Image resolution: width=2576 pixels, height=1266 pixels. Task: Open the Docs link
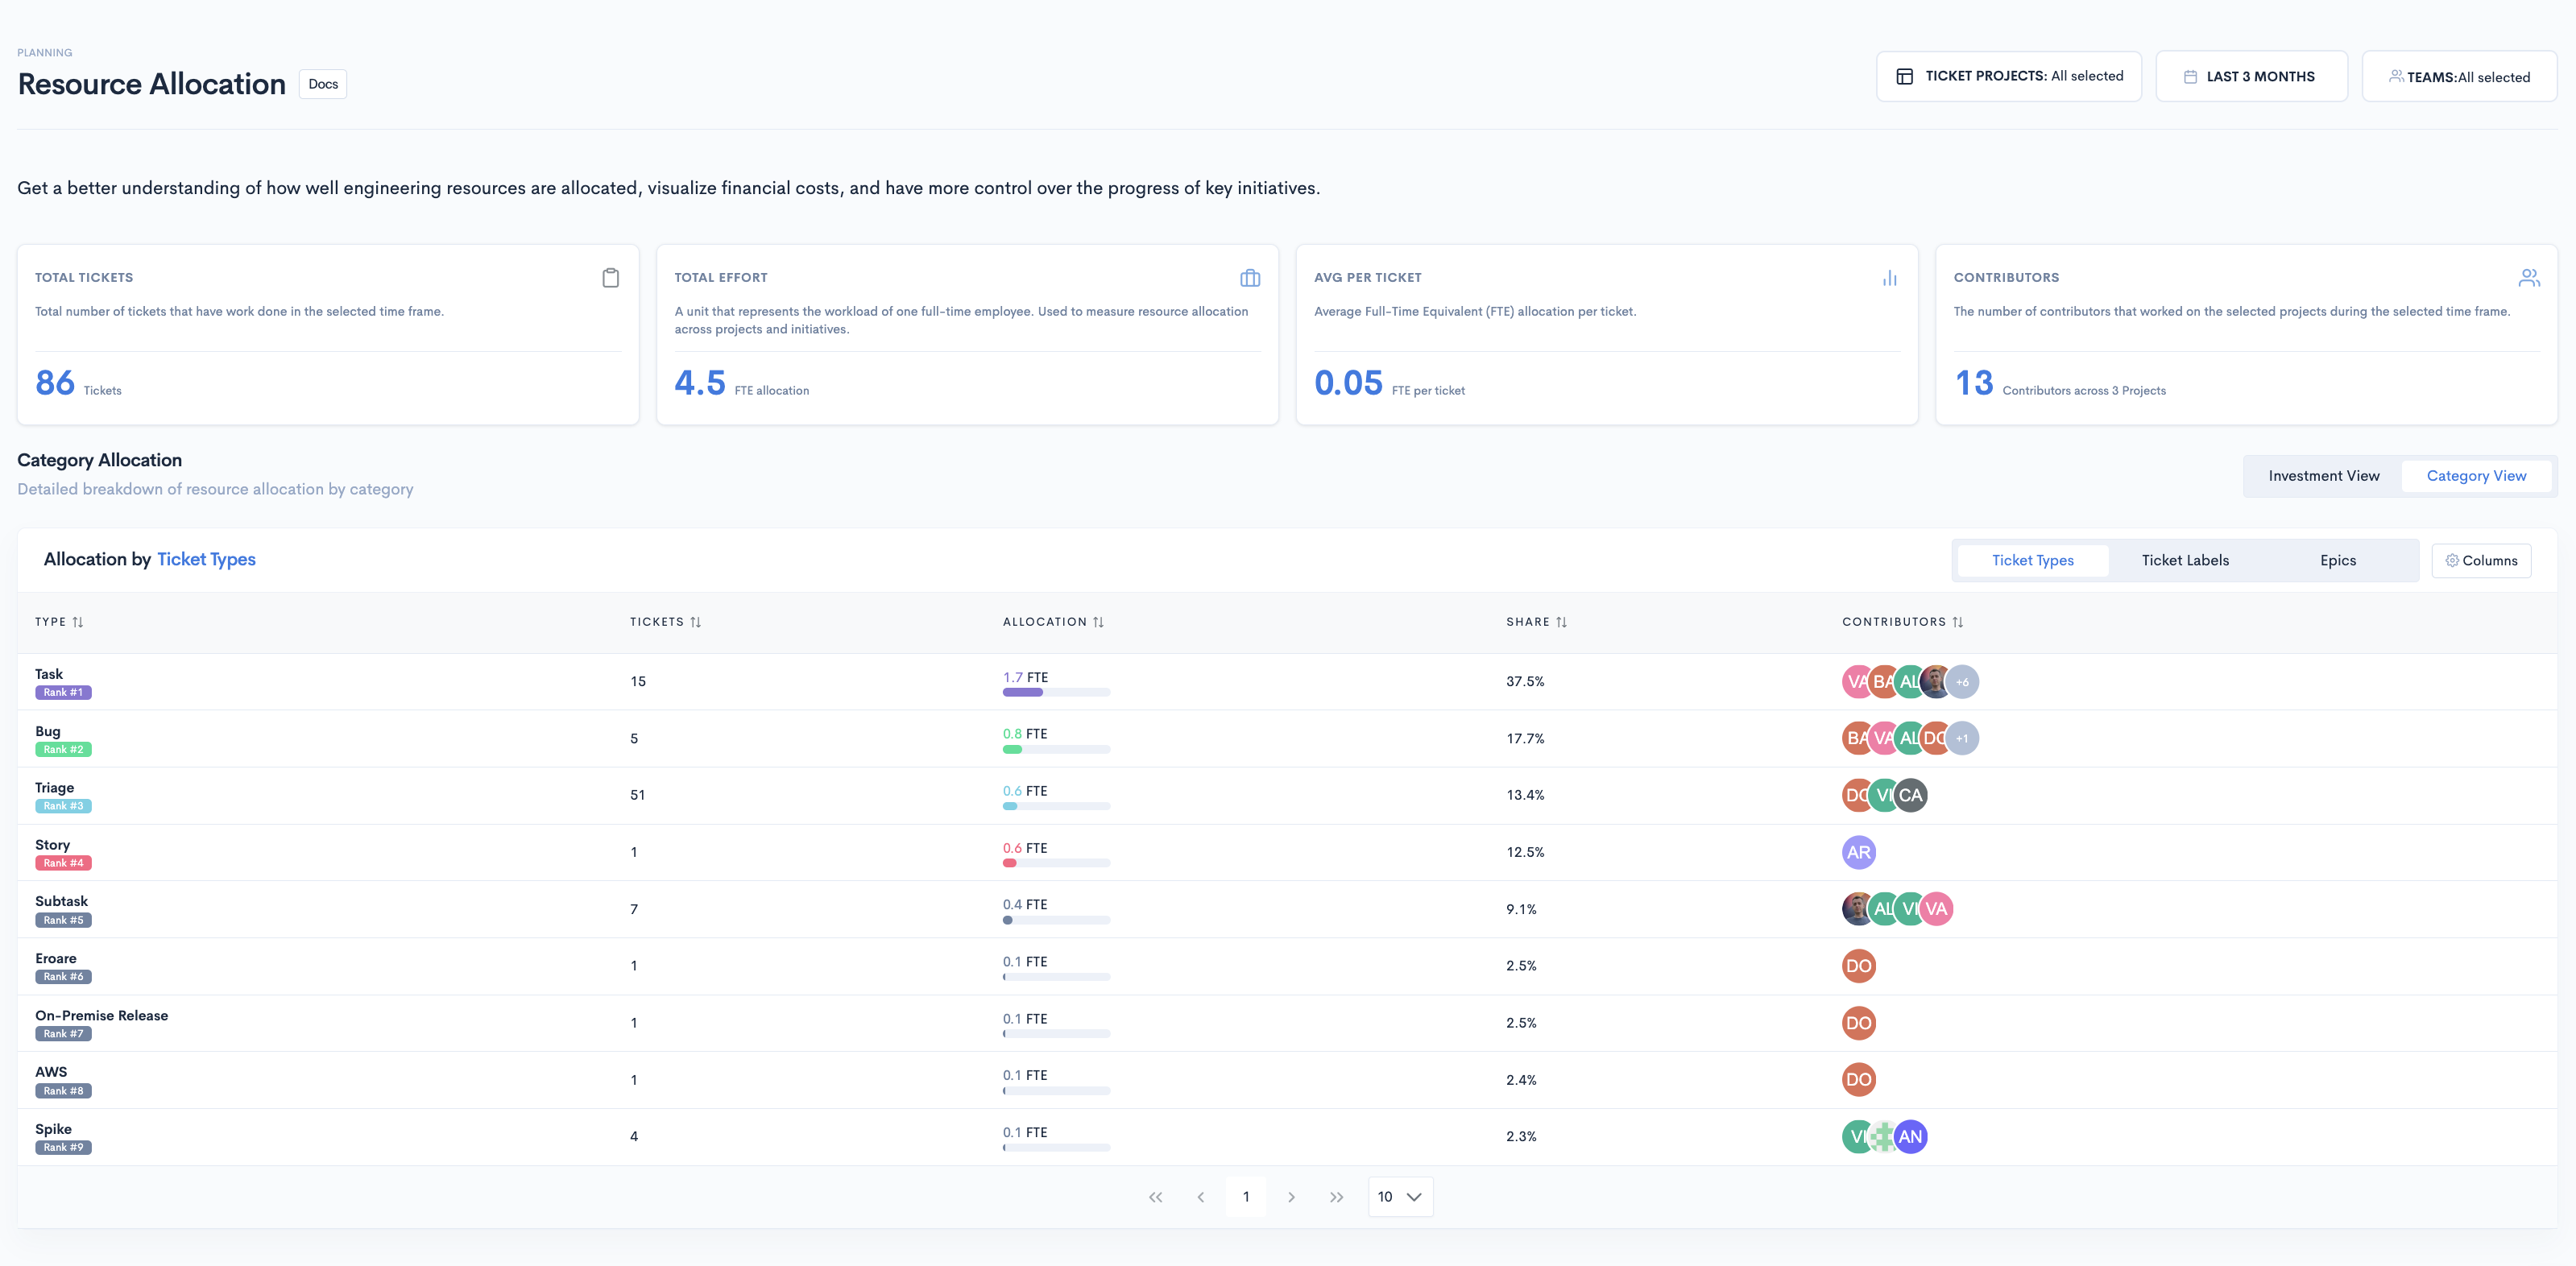point(323,84)
